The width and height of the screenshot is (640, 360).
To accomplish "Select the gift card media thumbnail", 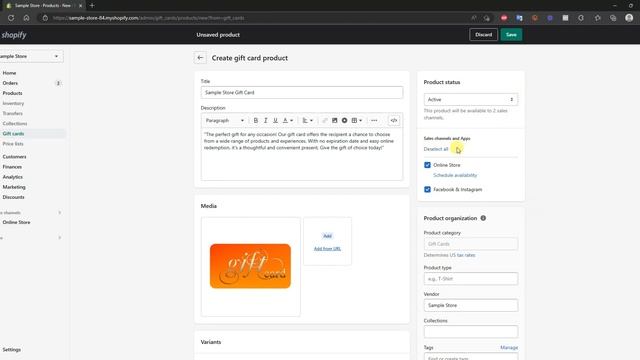I will 250,266.
